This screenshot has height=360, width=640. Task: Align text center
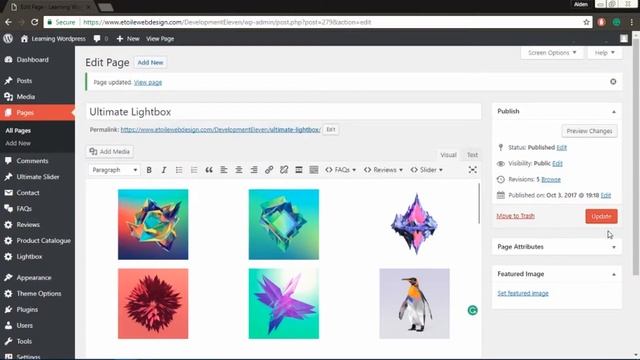(x=239, y=170)
